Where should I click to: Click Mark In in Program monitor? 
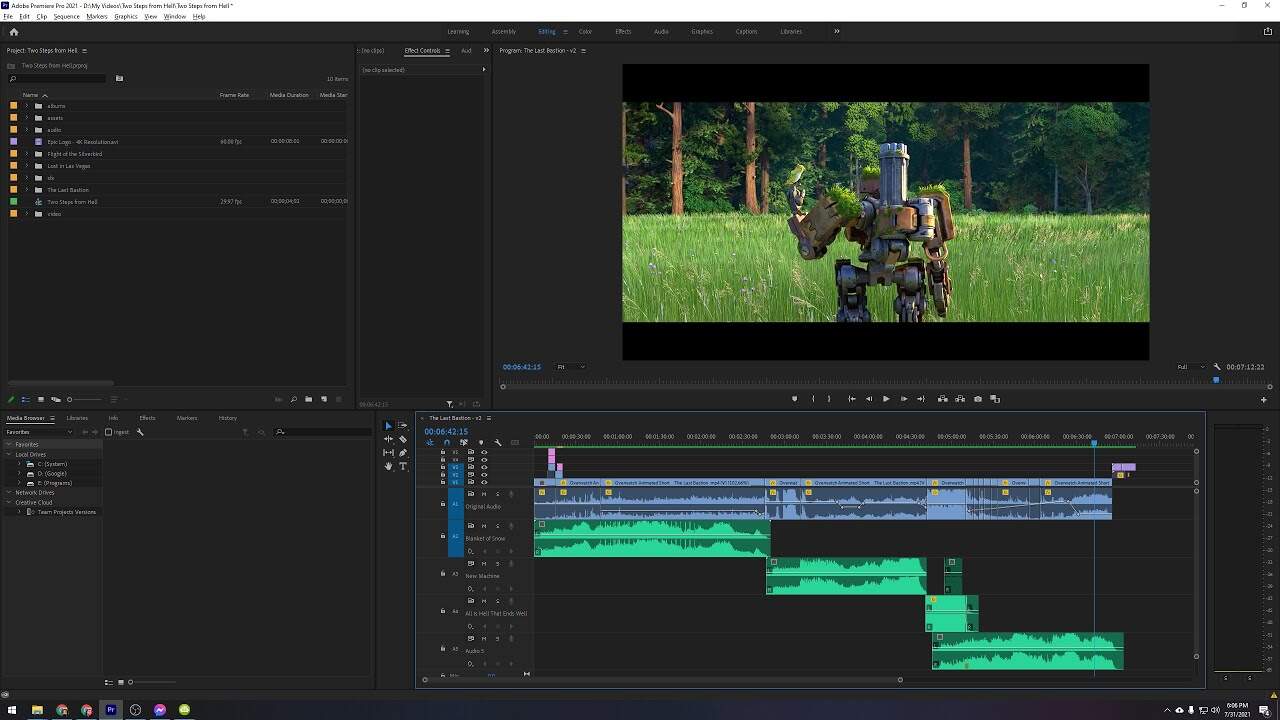(x=813, y=399)
